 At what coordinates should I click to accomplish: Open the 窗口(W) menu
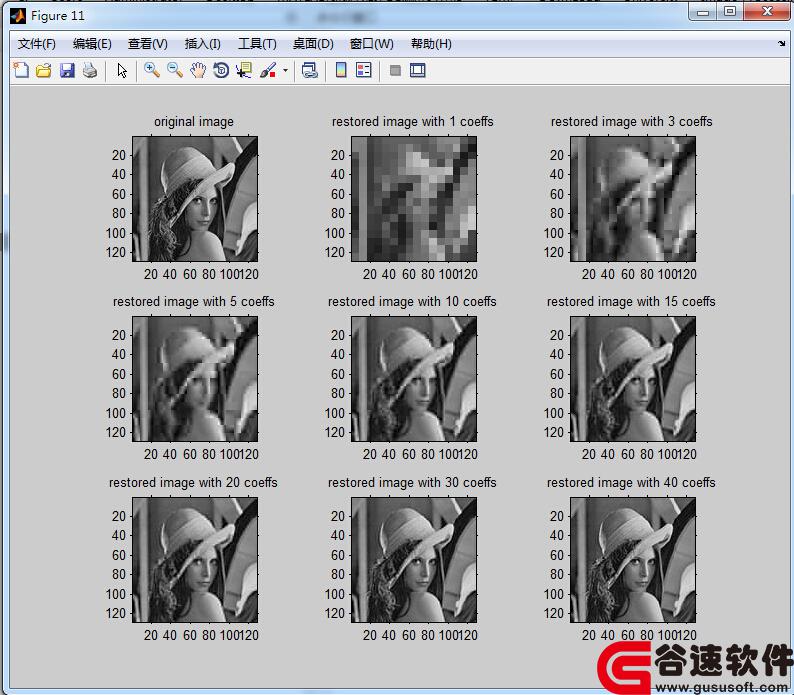pyautogui.click(x=371, y=44)
